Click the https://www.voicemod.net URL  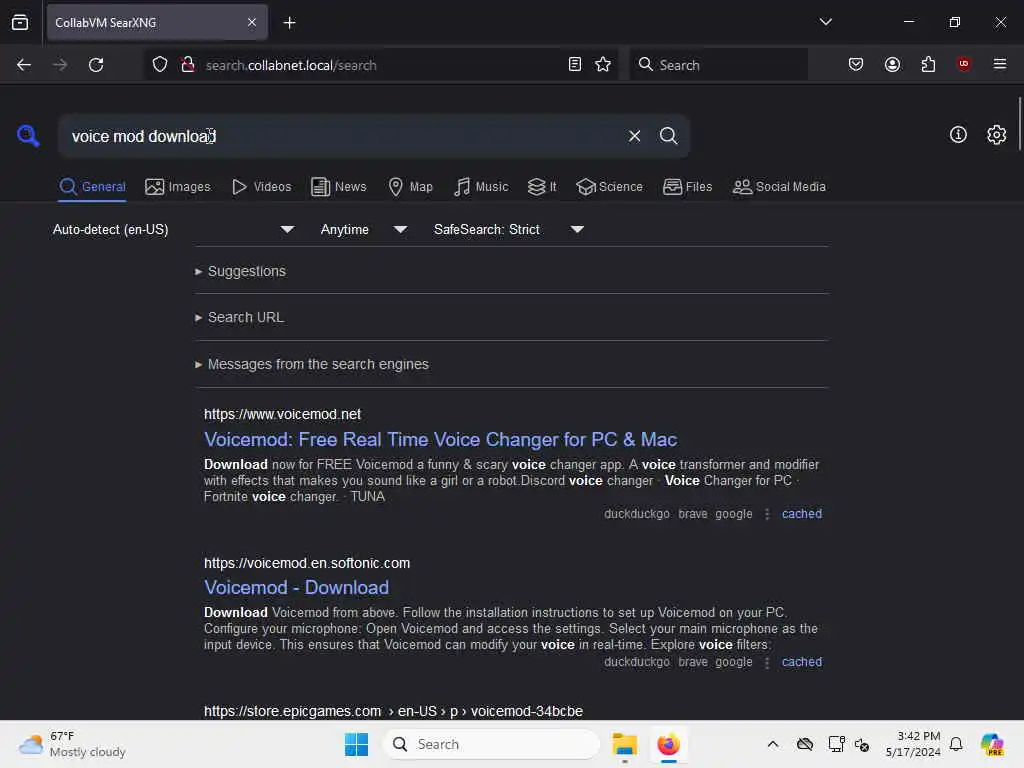[282, 414]
